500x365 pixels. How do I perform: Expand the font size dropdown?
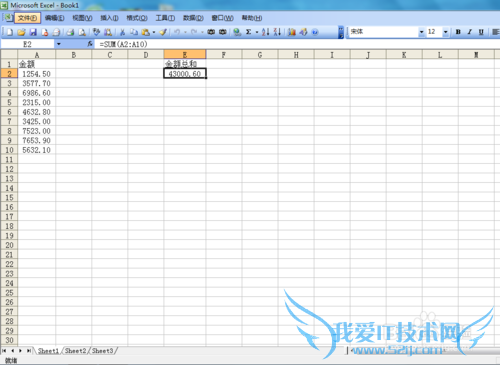pos(445,32)
